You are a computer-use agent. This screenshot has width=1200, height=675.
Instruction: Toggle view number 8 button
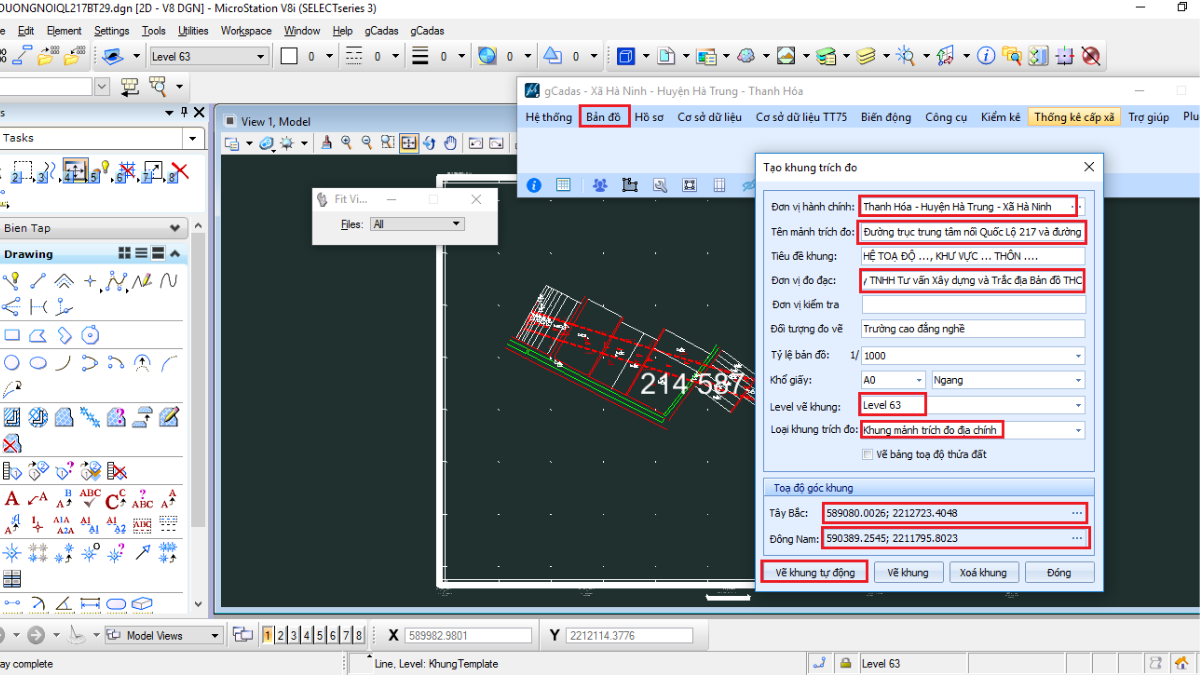pos(359,635)
